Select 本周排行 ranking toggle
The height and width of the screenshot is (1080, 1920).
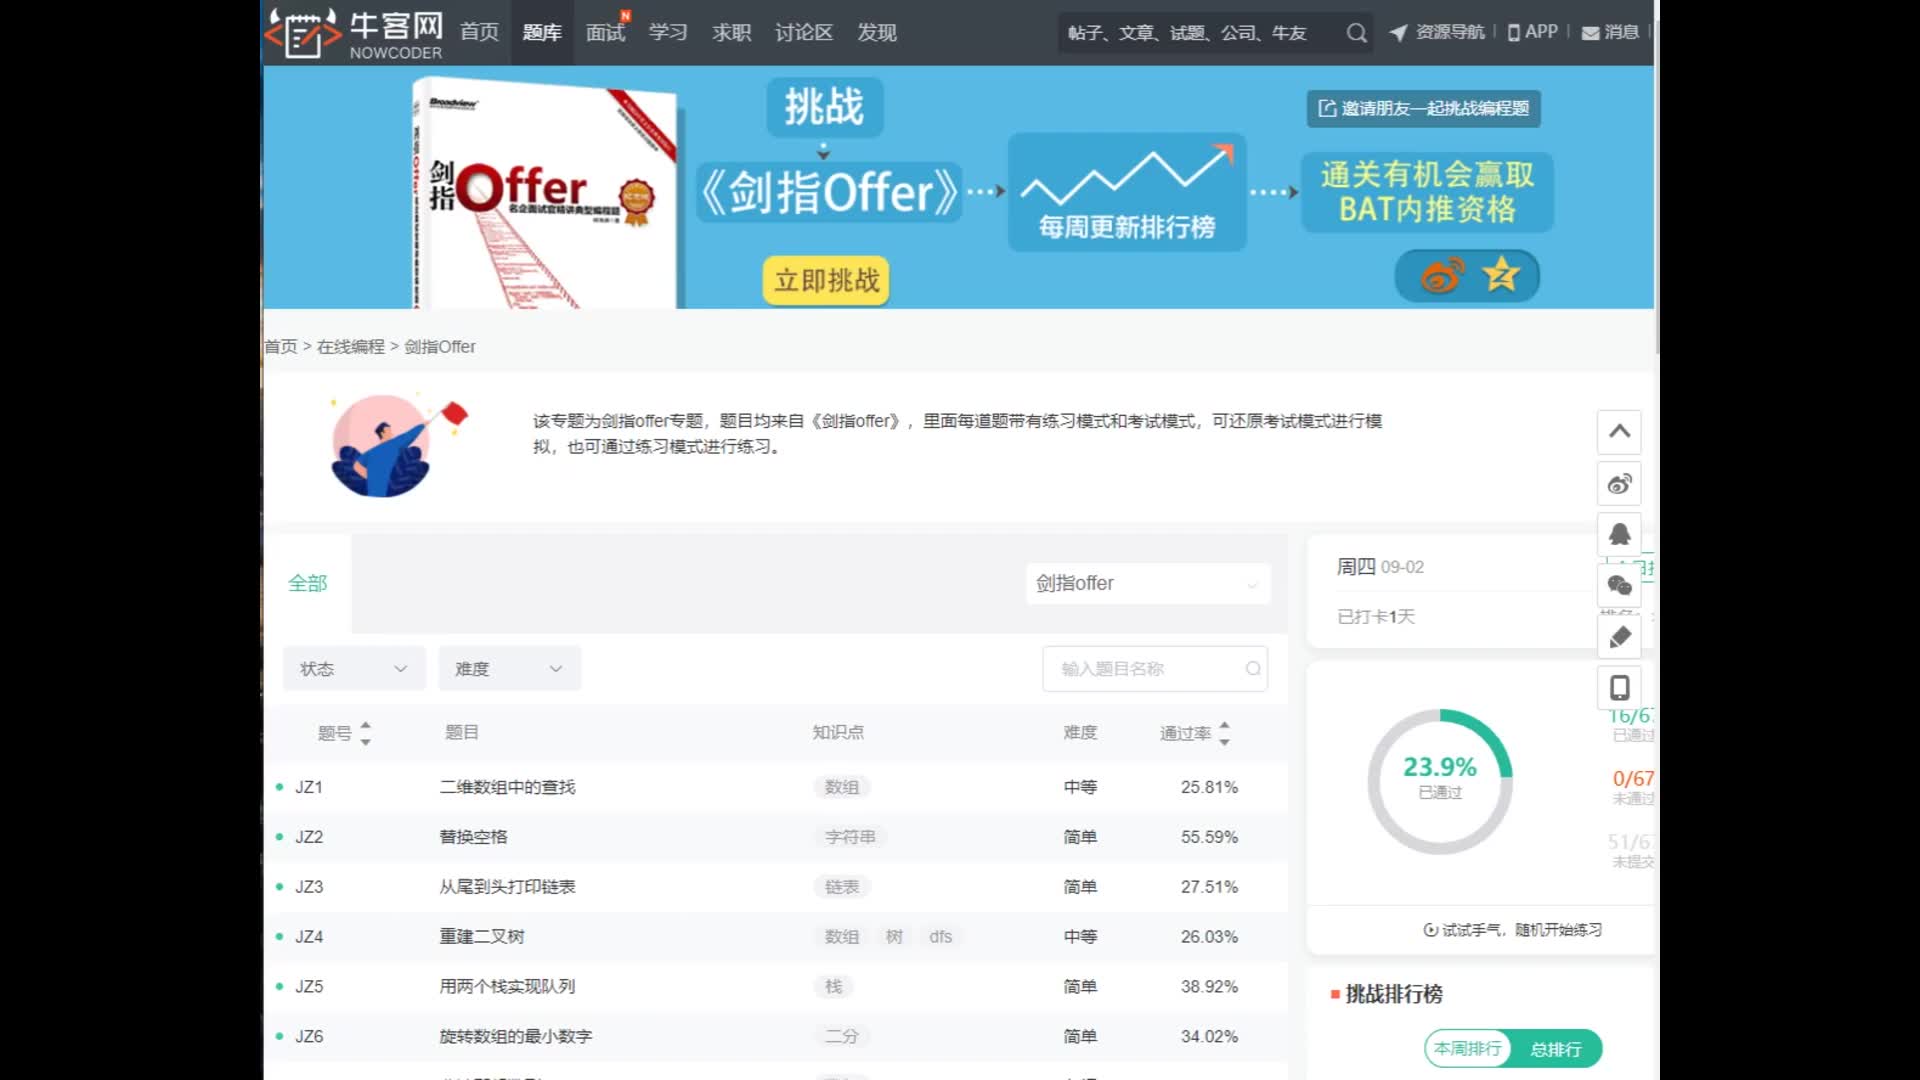(x=1467, y=1049)
